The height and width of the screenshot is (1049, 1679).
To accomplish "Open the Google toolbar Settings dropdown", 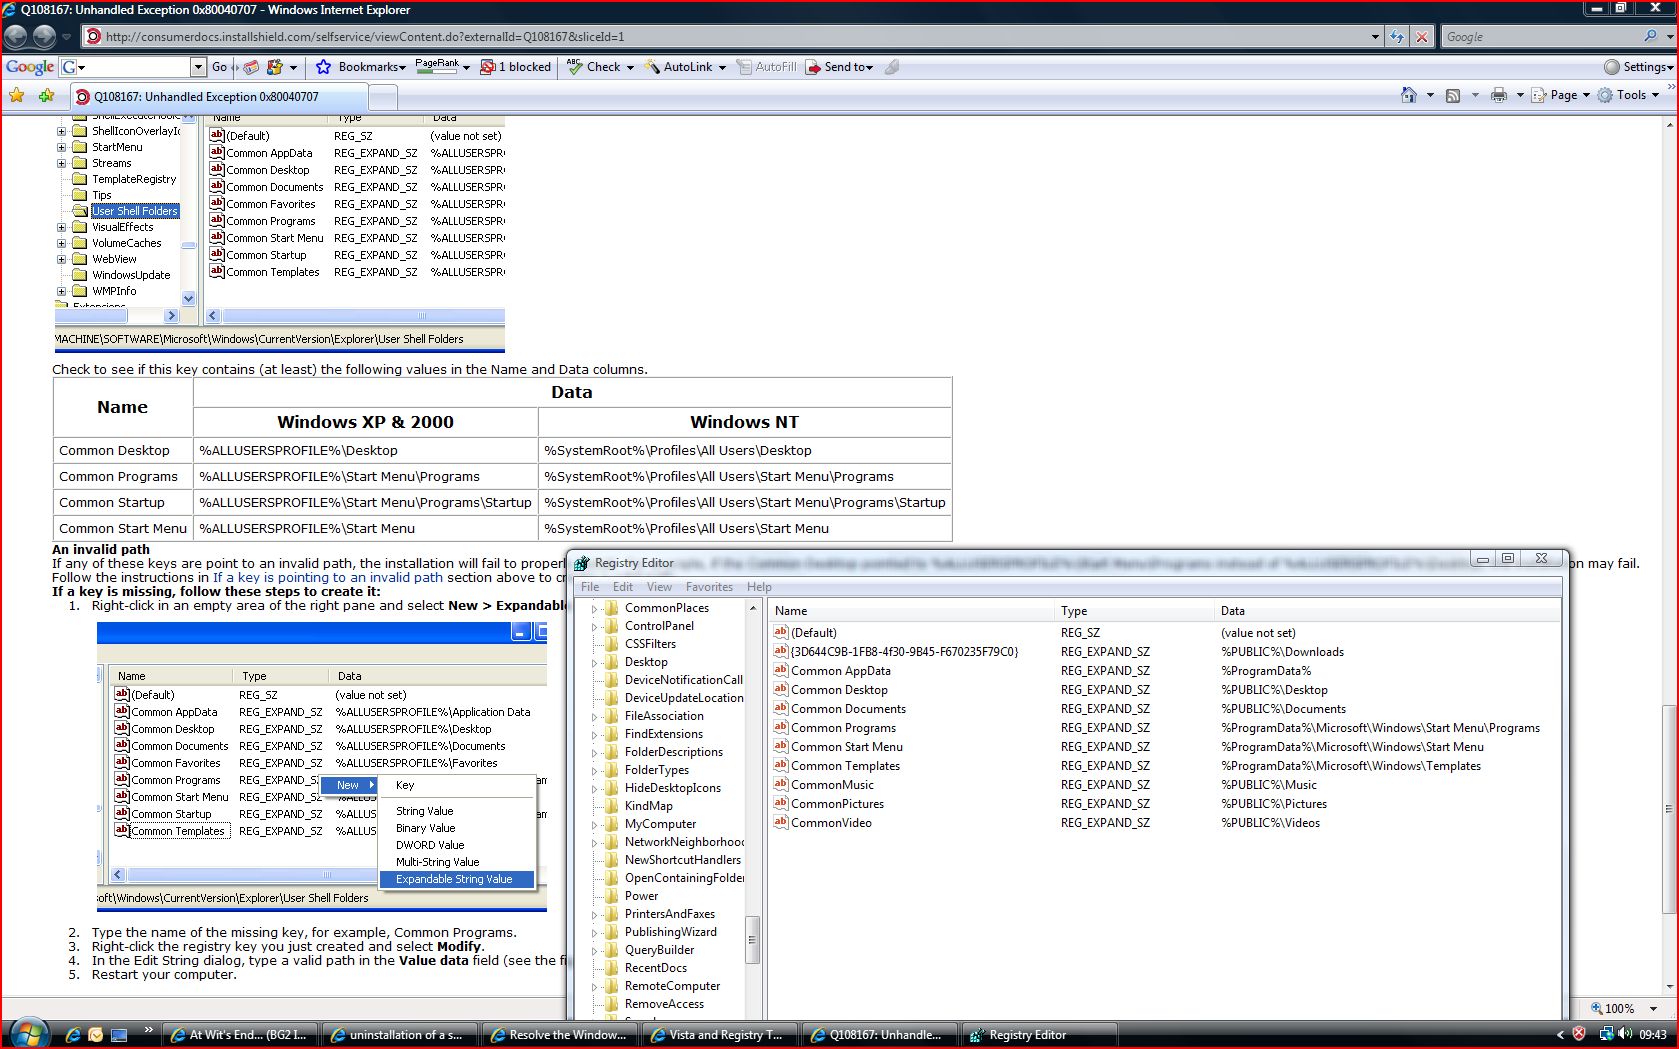I will coord(1638,67).
